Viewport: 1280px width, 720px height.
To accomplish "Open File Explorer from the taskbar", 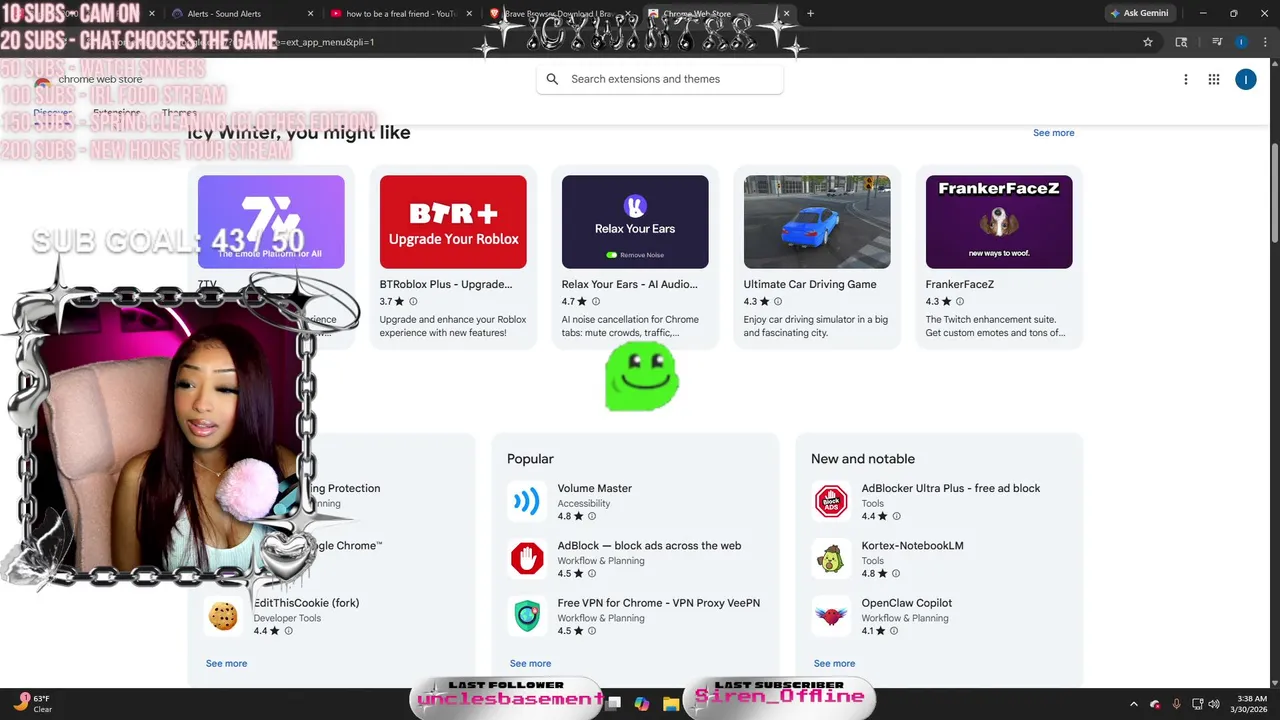I will point(670,704).
